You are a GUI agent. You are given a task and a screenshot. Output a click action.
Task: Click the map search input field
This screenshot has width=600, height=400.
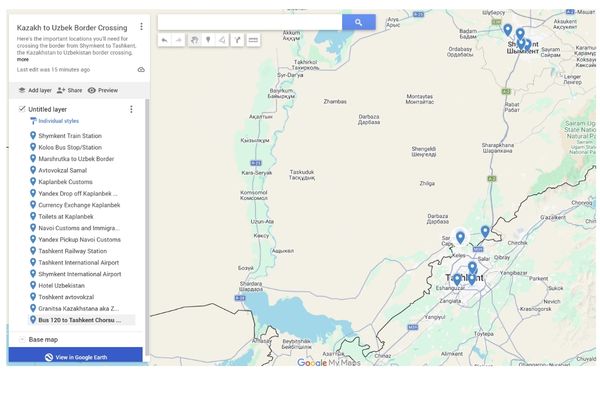250,22
